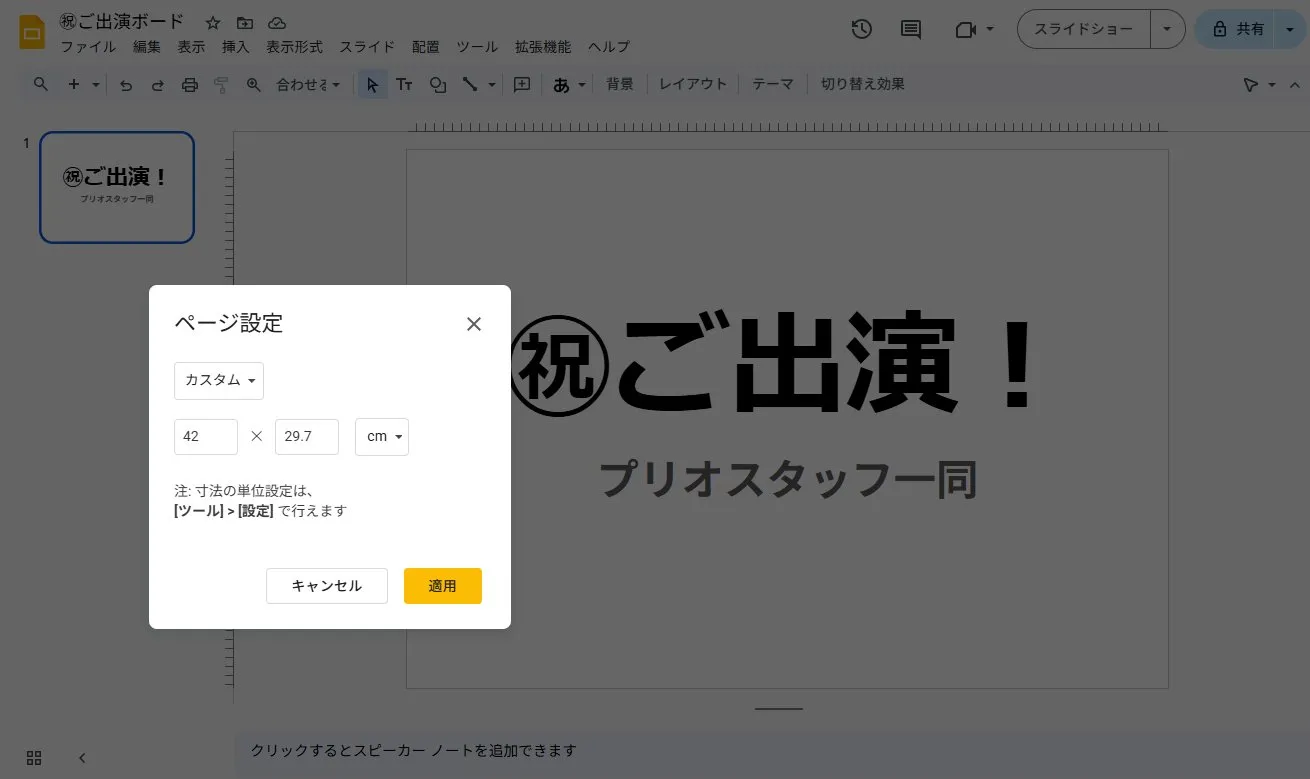1310x779 pixels.
Task: Click the width field showing 42
Action: (206, 437)
